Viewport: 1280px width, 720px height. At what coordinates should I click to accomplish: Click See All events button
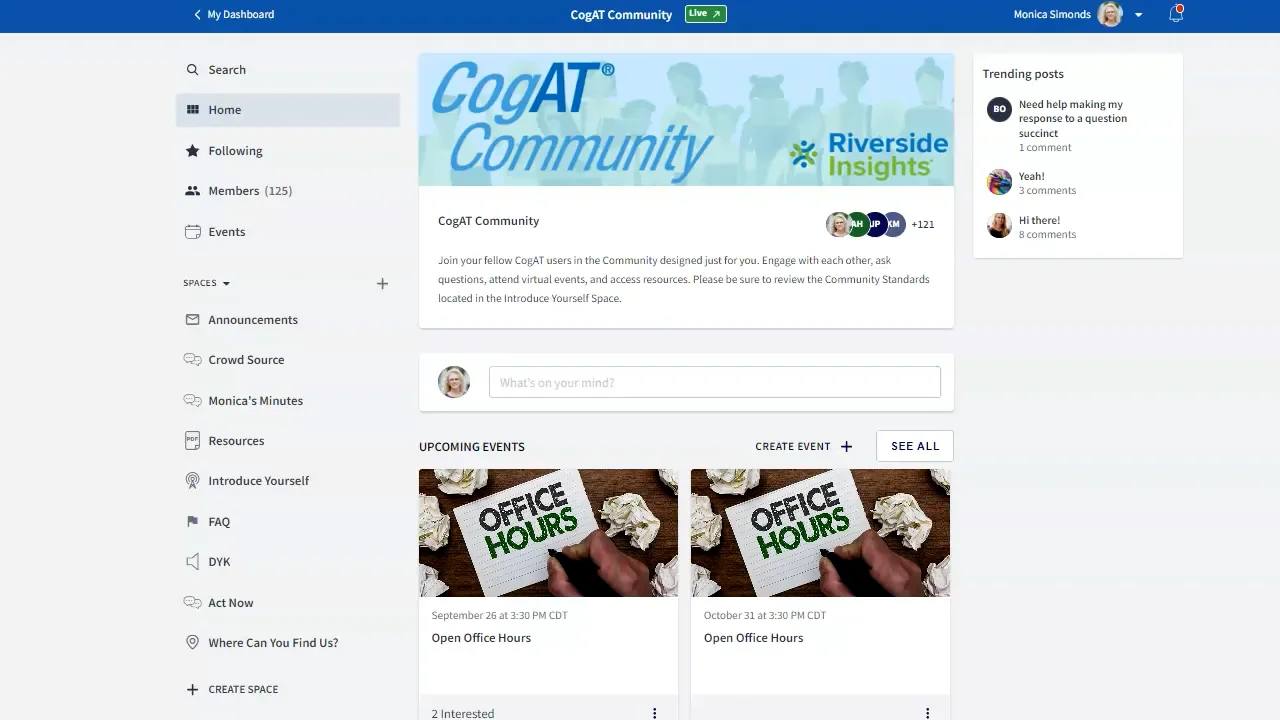[x=915, y=446]
